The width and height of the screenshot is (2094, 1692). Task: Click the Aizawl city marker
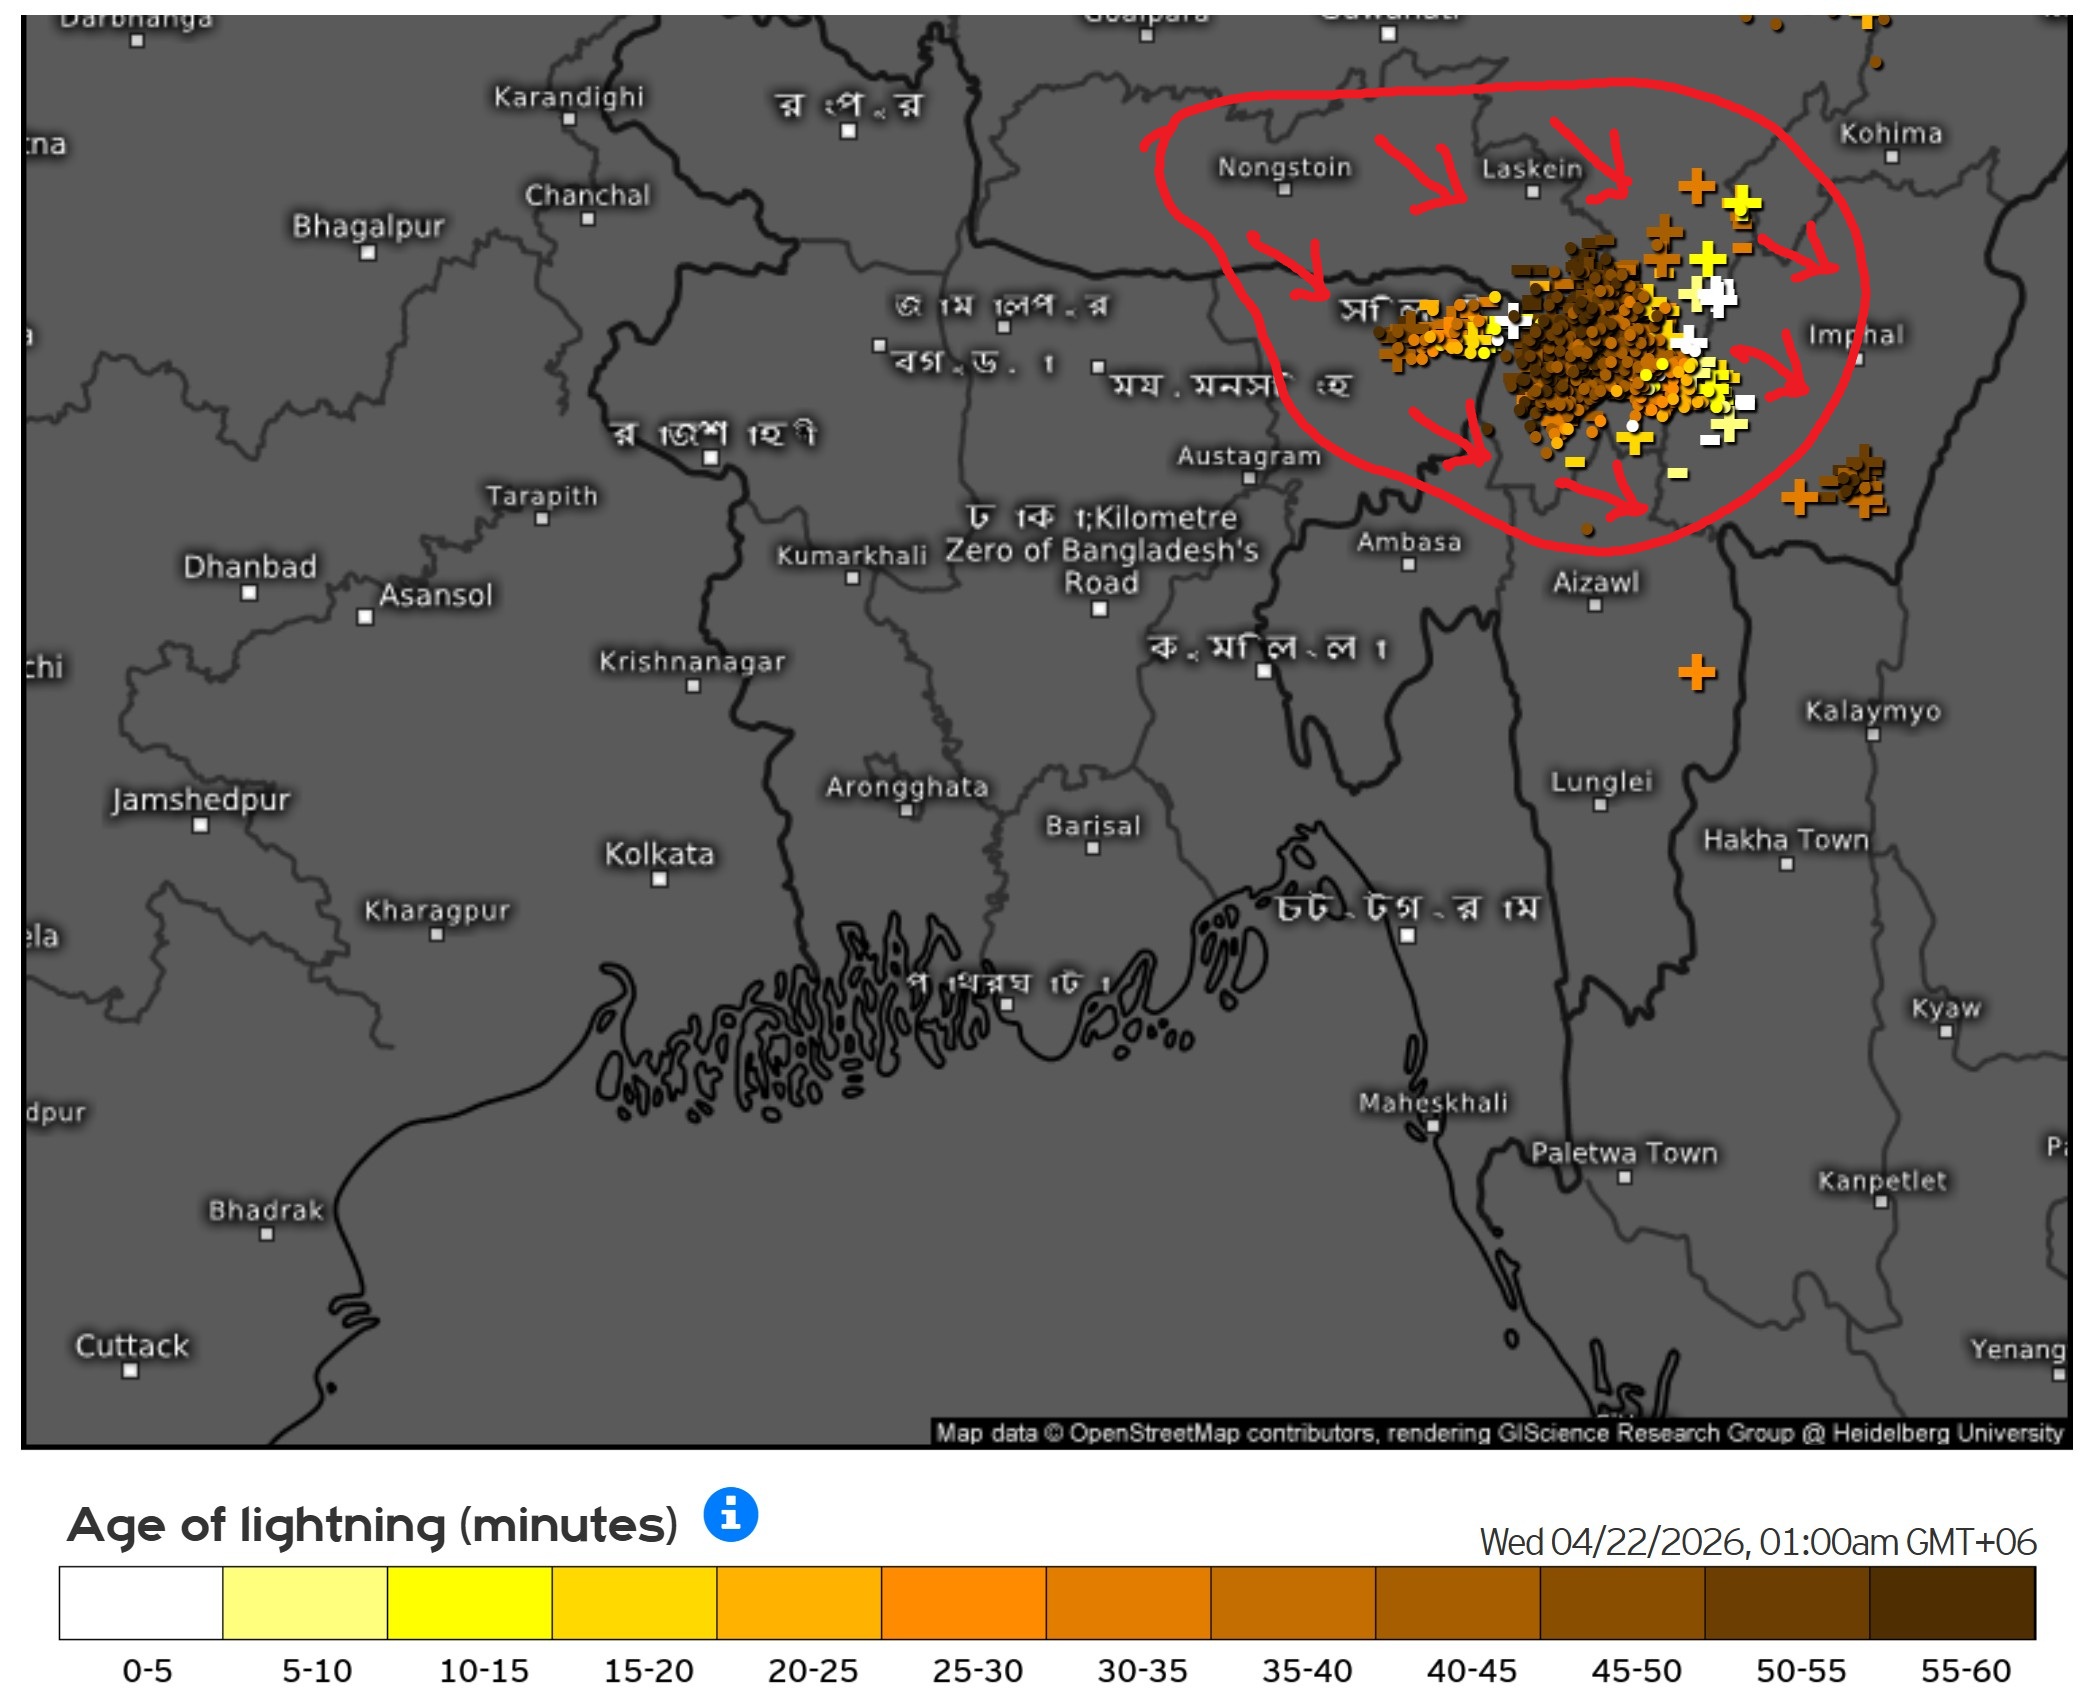[x=1595, y=605]
